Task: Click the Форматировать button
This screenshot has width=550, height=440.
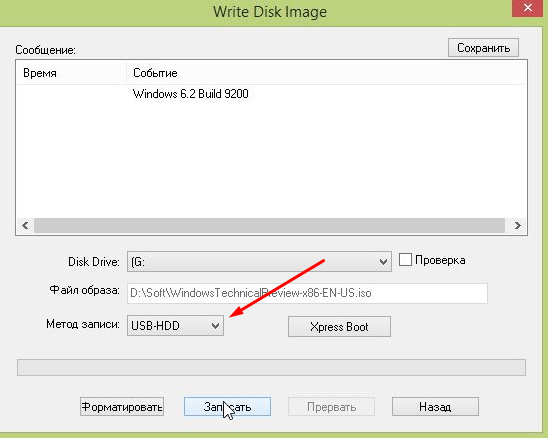Action: tap(122, 407)
